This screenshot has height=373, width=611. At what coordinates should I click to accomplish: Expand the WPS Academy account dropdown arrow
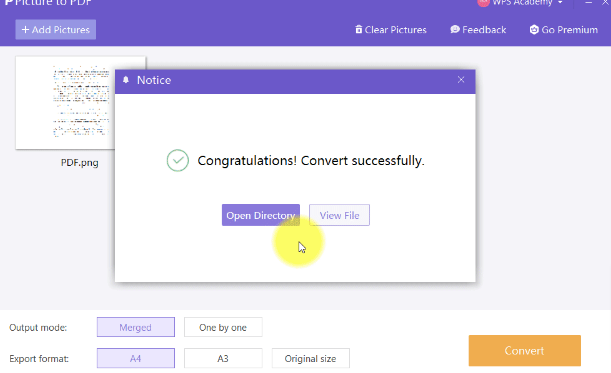(x=560, y=3)
